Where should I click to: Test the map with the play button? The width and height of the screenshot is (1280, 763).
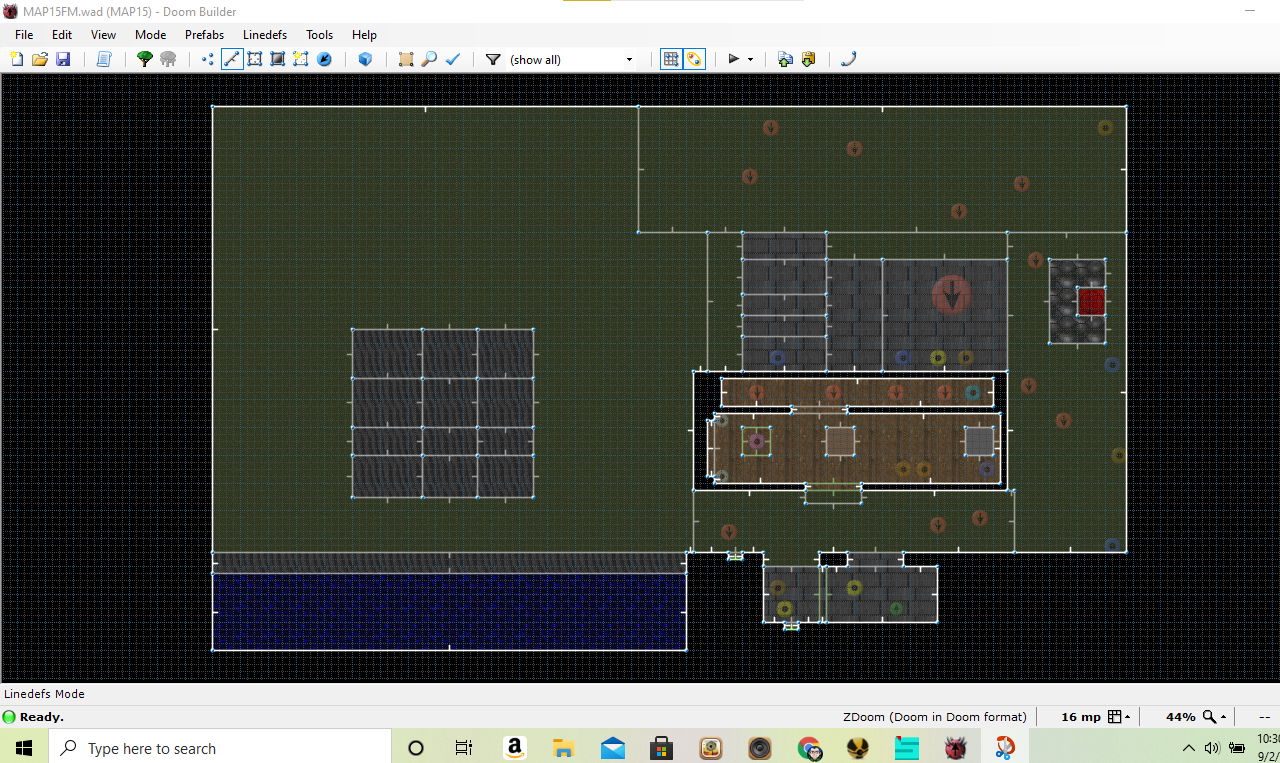(x=733, y=59)
